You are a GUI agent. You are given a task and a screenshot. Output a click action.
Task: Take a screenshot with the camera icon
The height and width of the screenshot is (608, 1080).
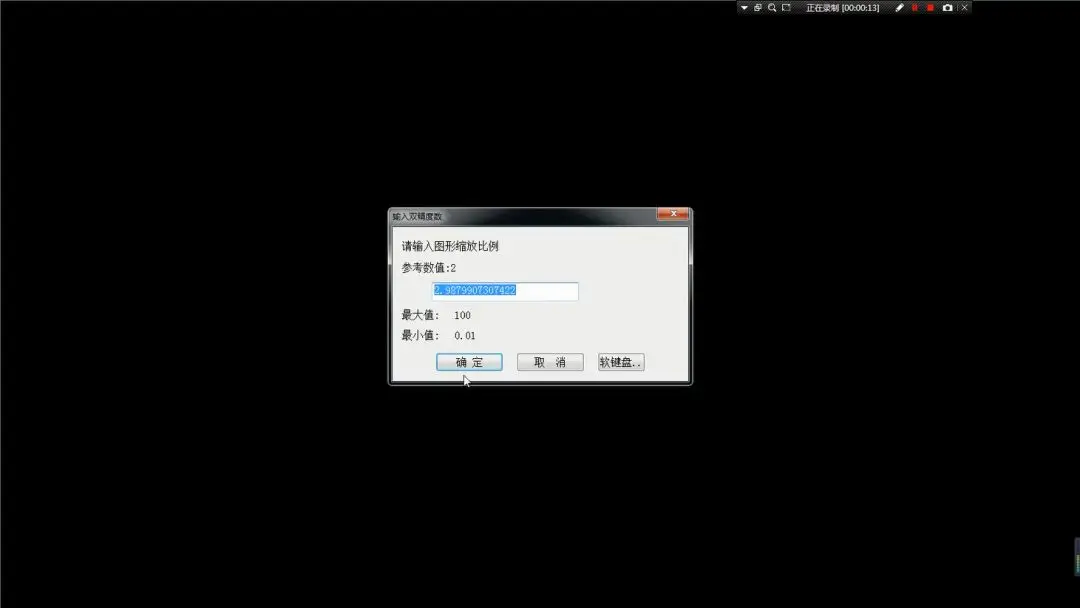(947, 7)
